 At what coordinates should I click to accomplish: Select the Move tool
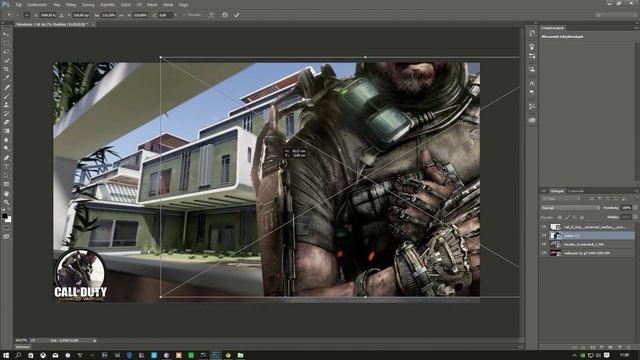(6, 34)
